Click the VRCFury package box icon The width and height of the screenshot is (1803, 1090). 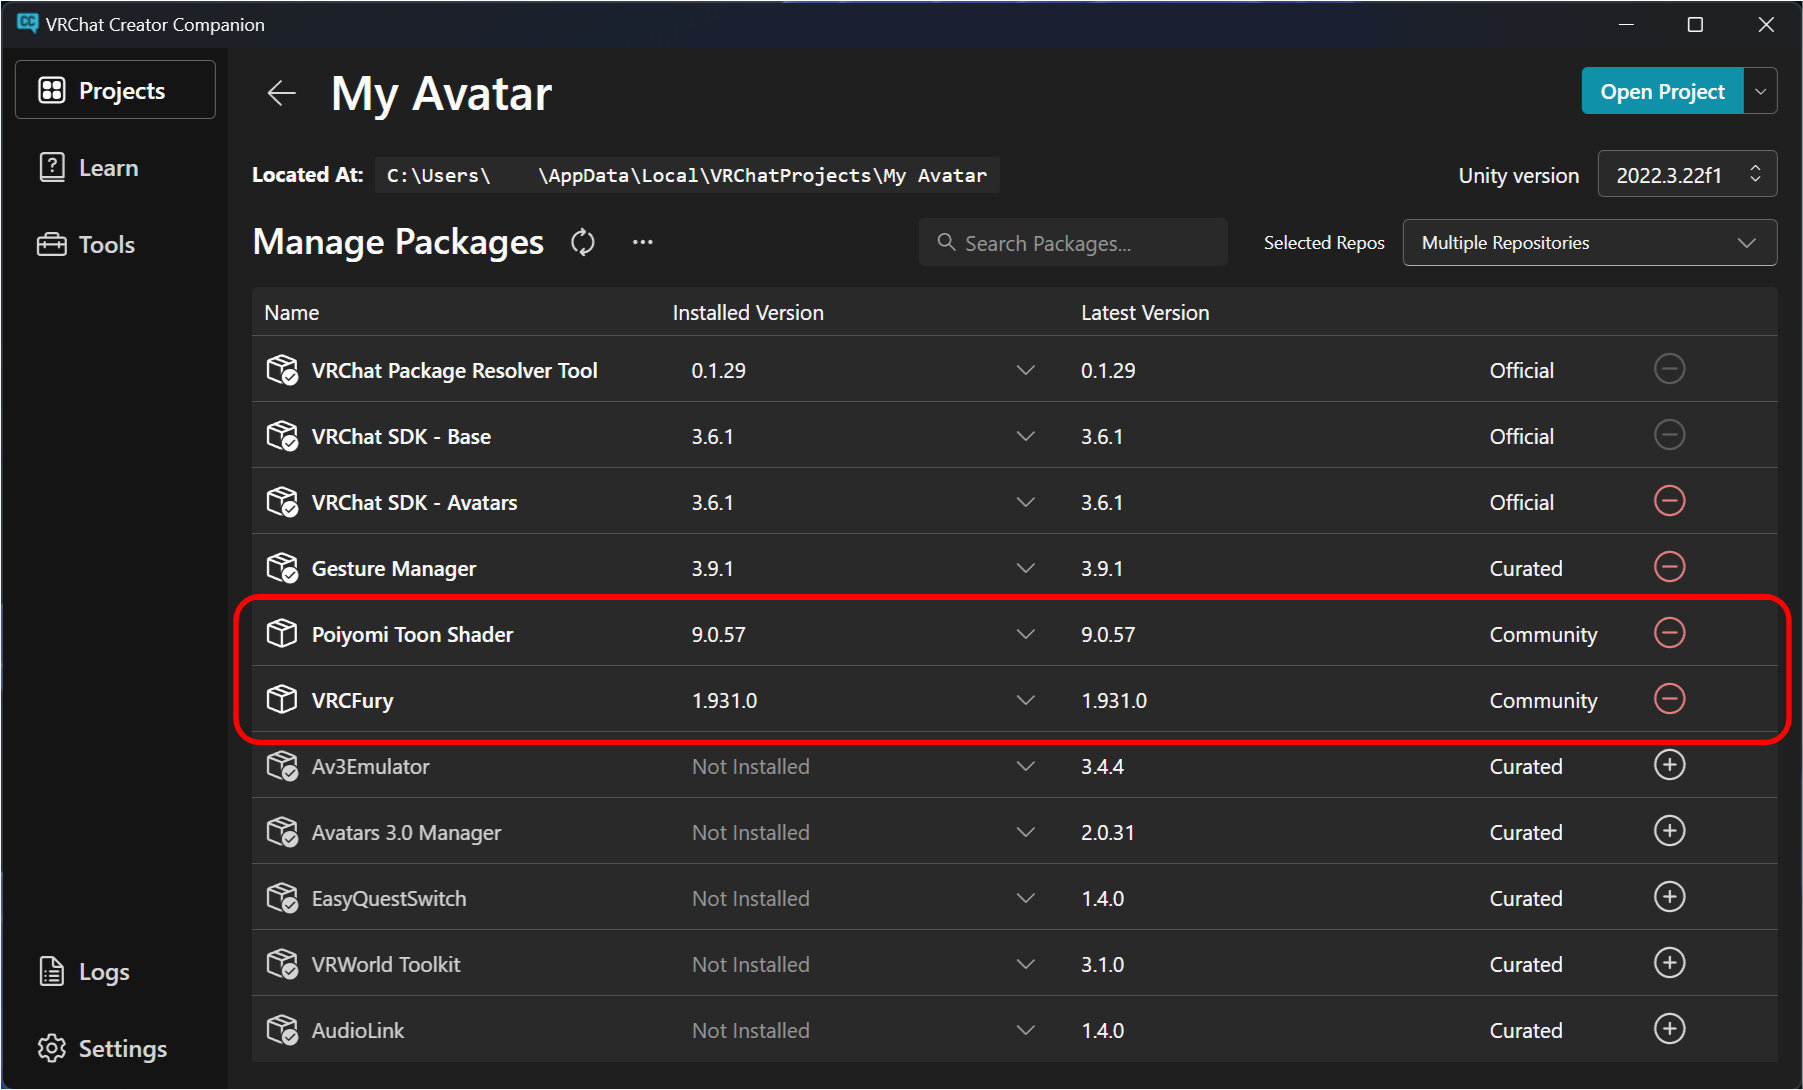click(x=282, y=699)
